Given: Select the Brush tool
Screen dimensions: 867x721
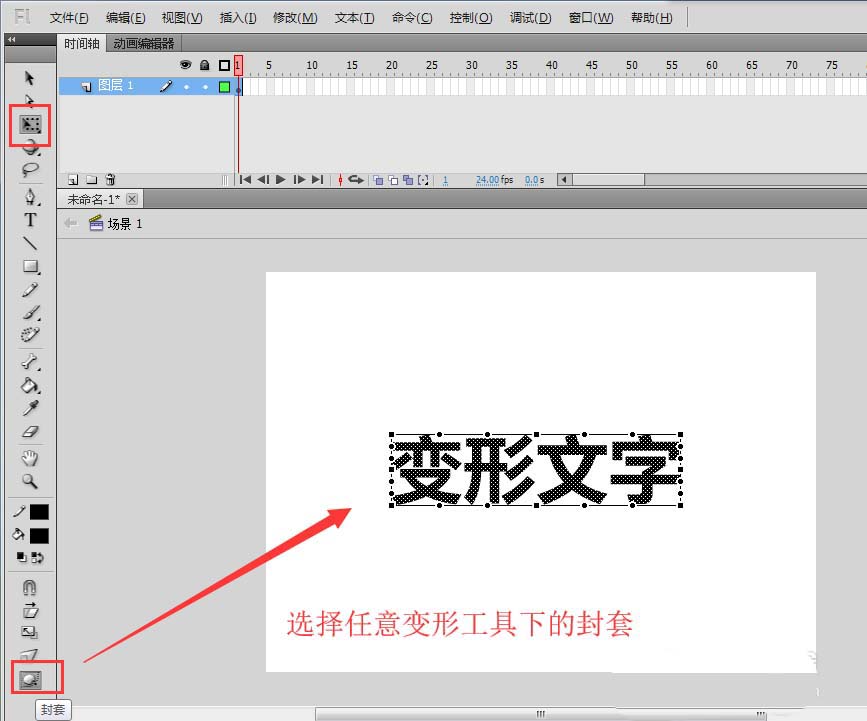Looking at the screenshot, I should (x=31, y=312).
